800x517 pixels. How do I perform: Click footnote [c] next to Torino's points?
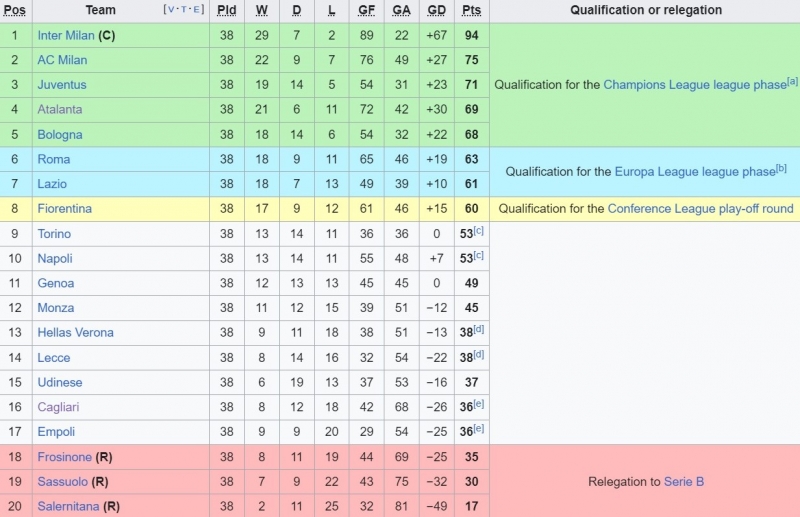480,231
